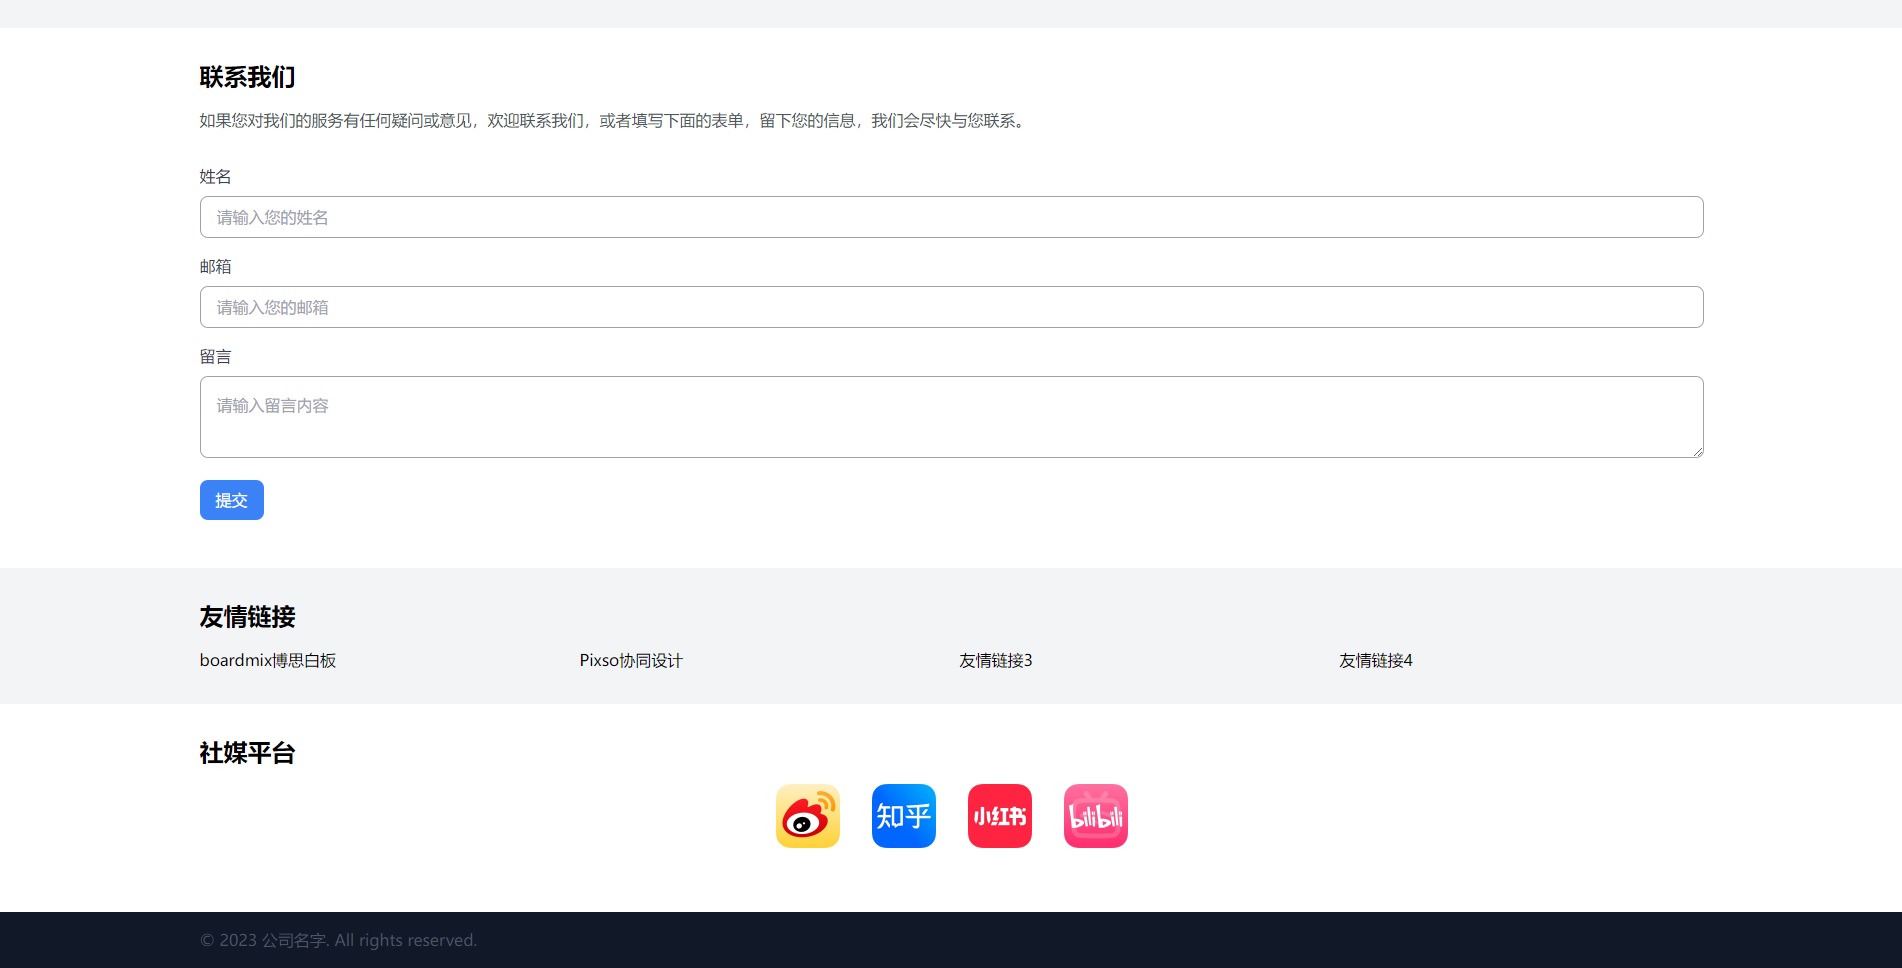Image resolution: width=1902 pixels, height=968 pixels.
Task: Click the 社媒平台 section heading
Action: tap(247, 753)
